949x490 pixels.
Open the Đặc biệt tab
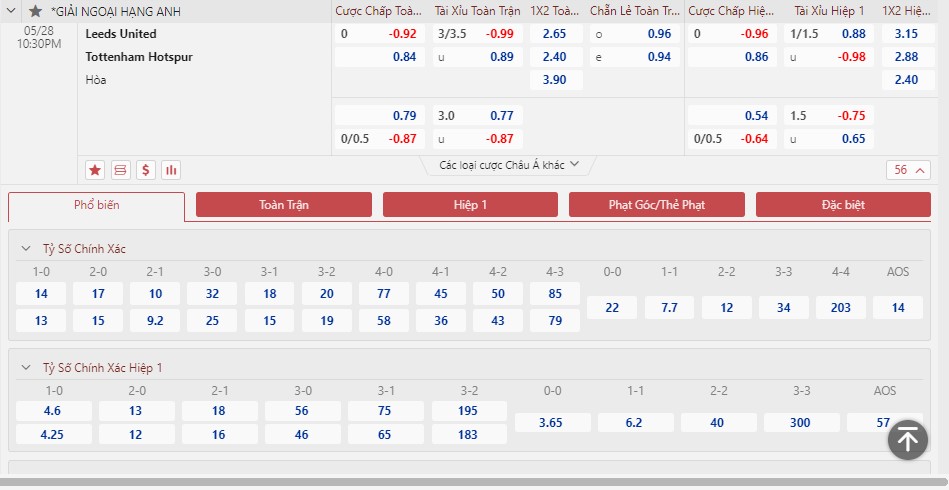point(843,204)
